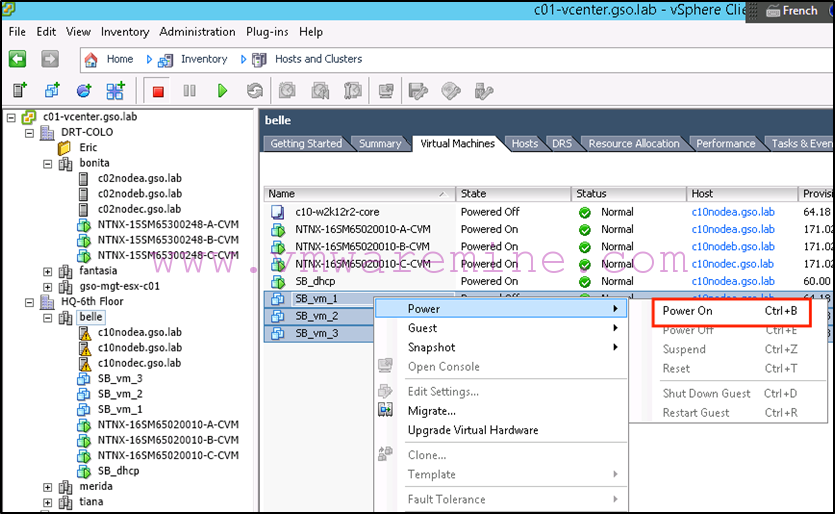This screenshot has height=514, width=835.
Task: Click the Suspend pause toolbar icon
Action: coord(190,91)
